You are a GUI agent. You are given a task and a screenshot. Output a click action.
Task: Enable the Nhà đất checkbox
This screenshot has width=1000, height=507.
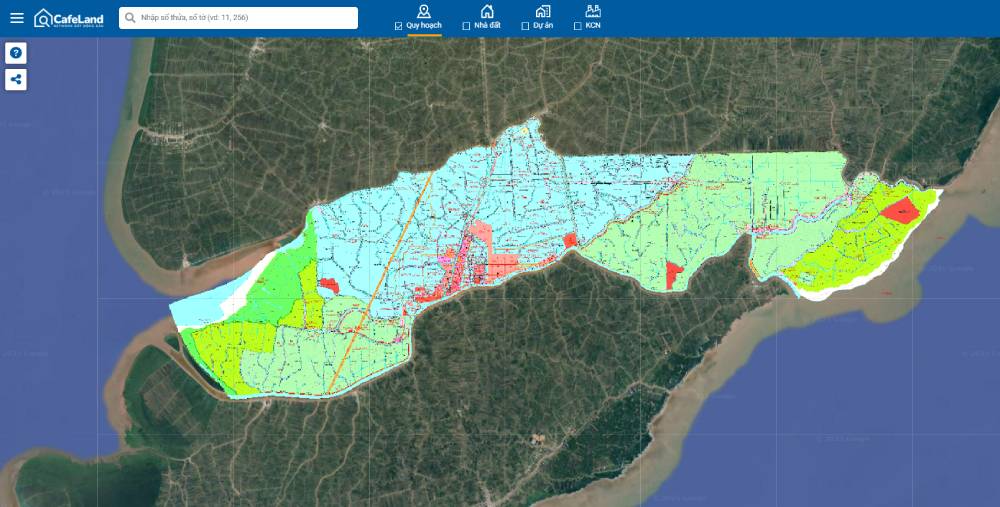tap(467, 26)
